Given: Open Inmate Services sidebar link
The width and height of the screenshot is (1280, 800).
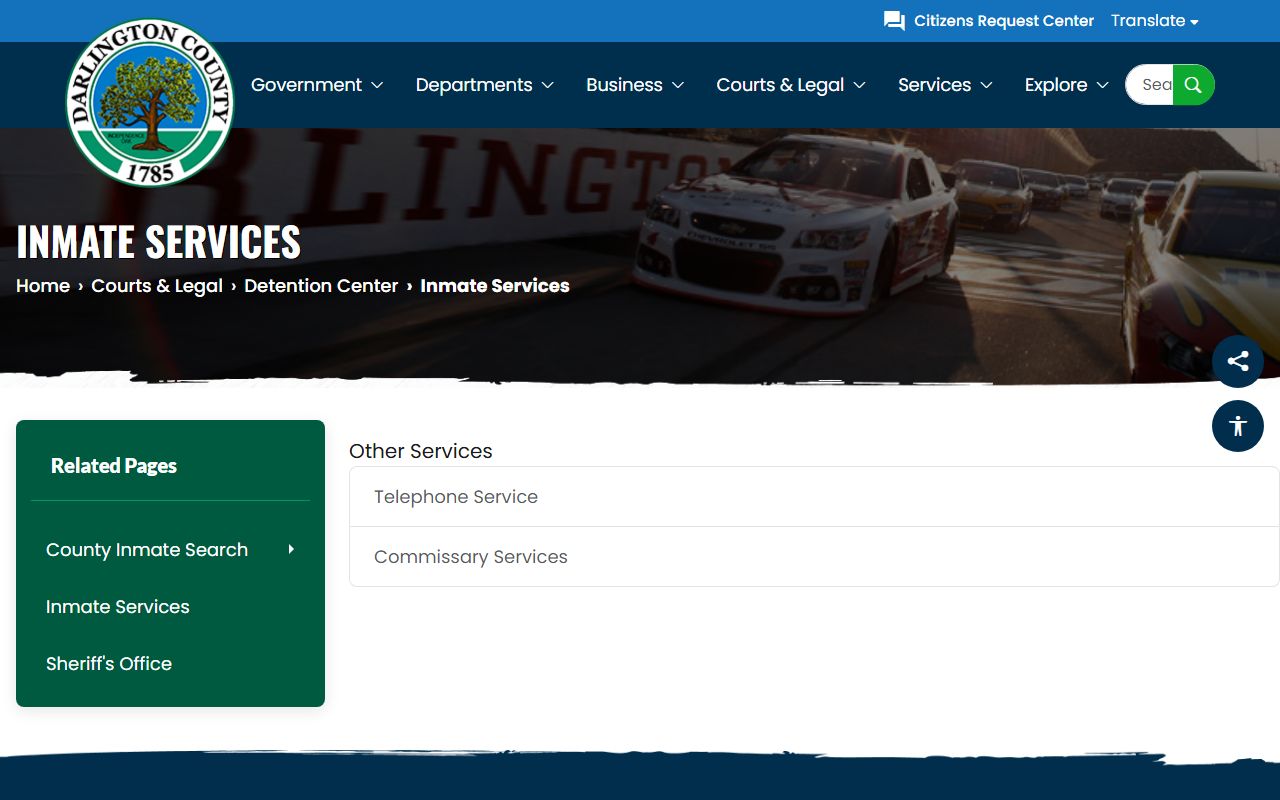Looking at the screenshot, I should pos(118,607).
